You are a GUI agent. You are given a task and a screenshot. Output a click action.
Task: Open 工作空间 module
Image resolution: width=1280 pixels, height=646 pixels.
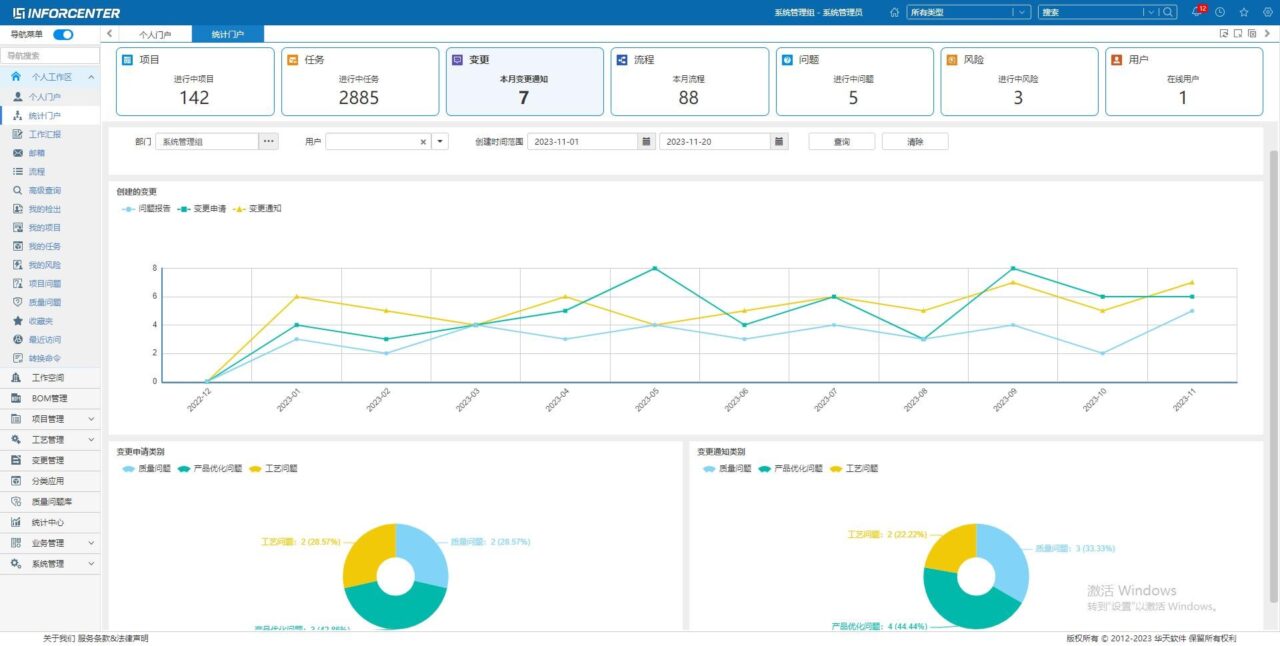pyautogui.click(x=48, y=378)
